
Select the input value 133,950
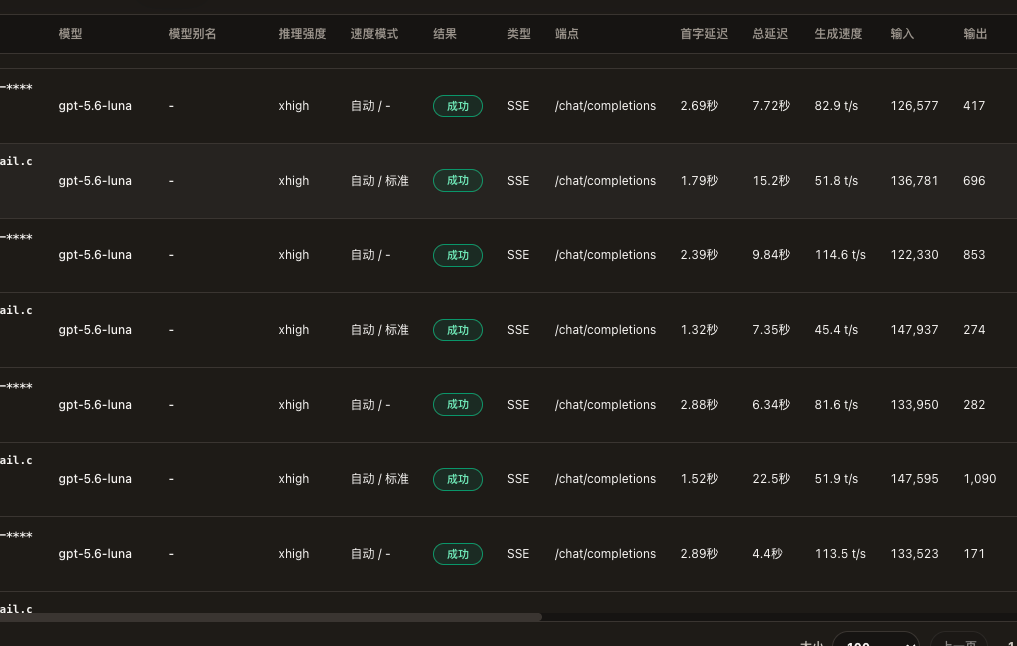(914, 405)
